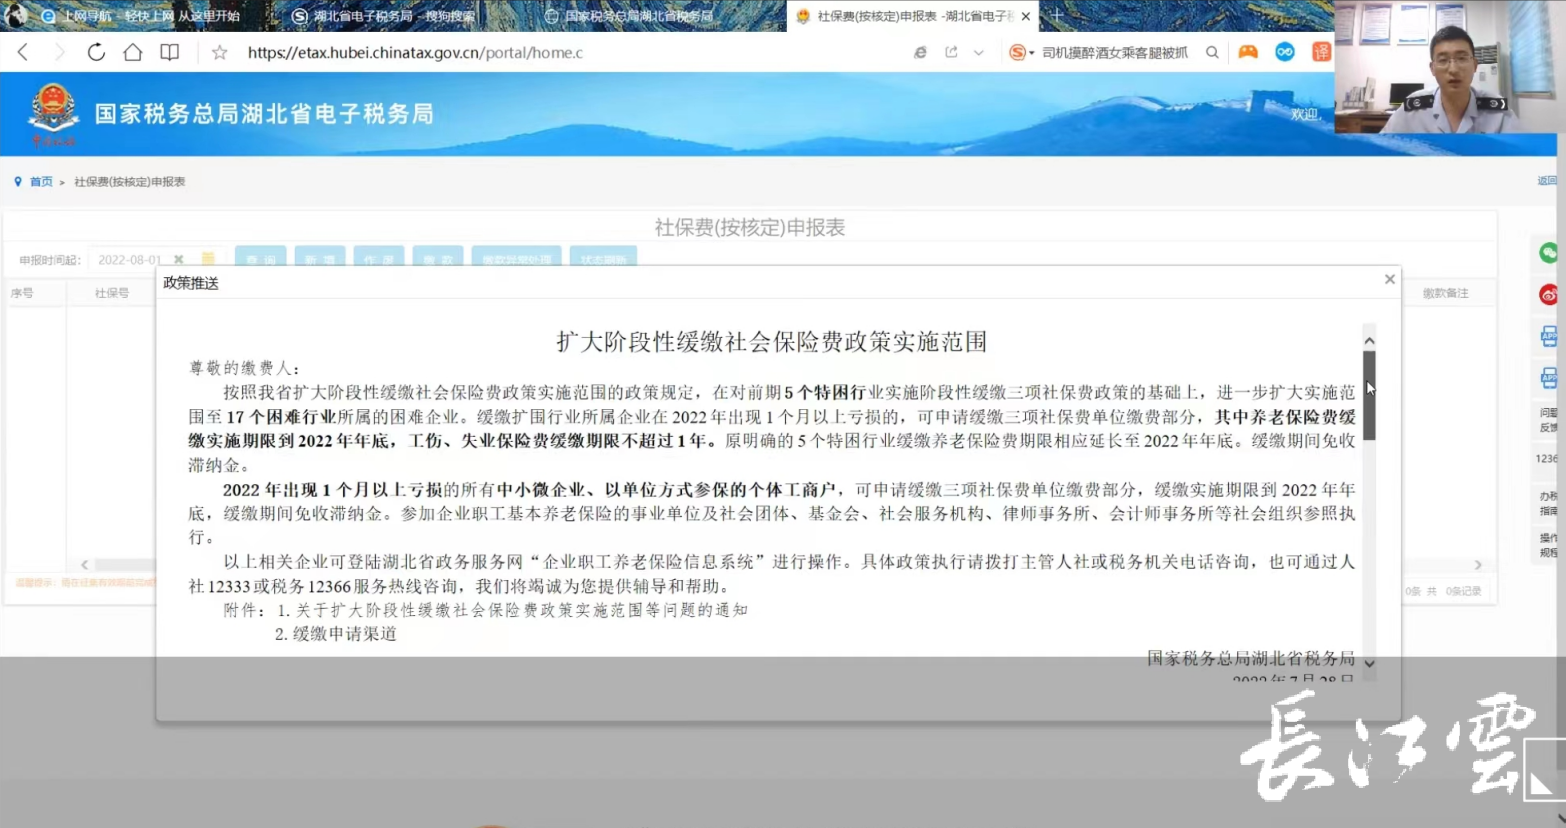
Task: Click the orange translate icon in toolbar
Action: pos(1321,52)
